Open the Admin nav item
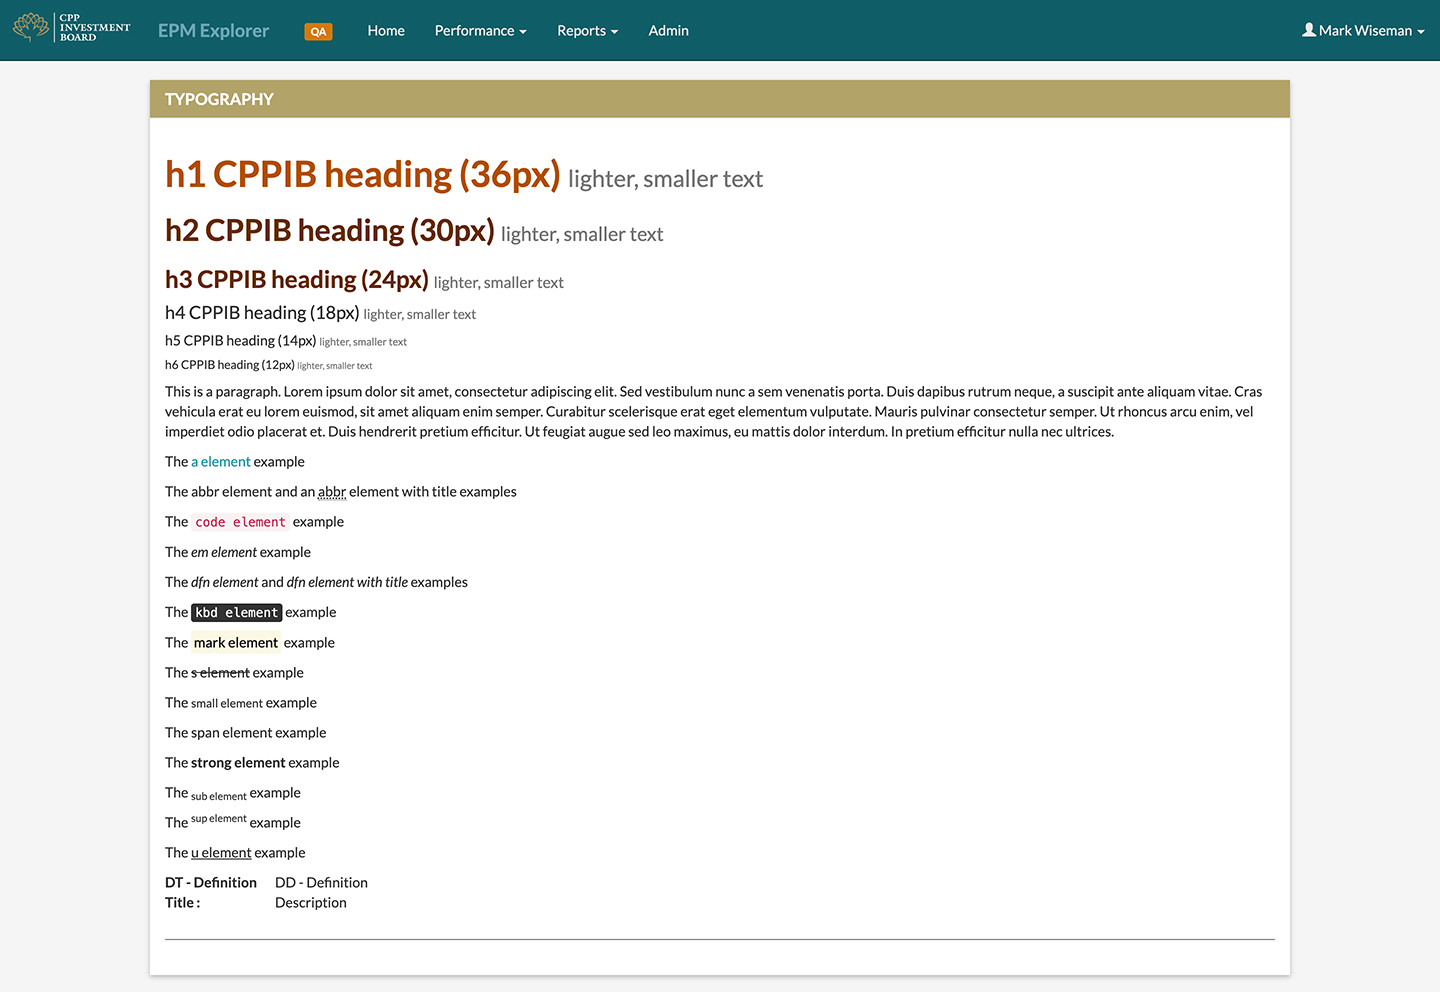The height and width of the screenshot is (992, 1440). pos(668,31)
